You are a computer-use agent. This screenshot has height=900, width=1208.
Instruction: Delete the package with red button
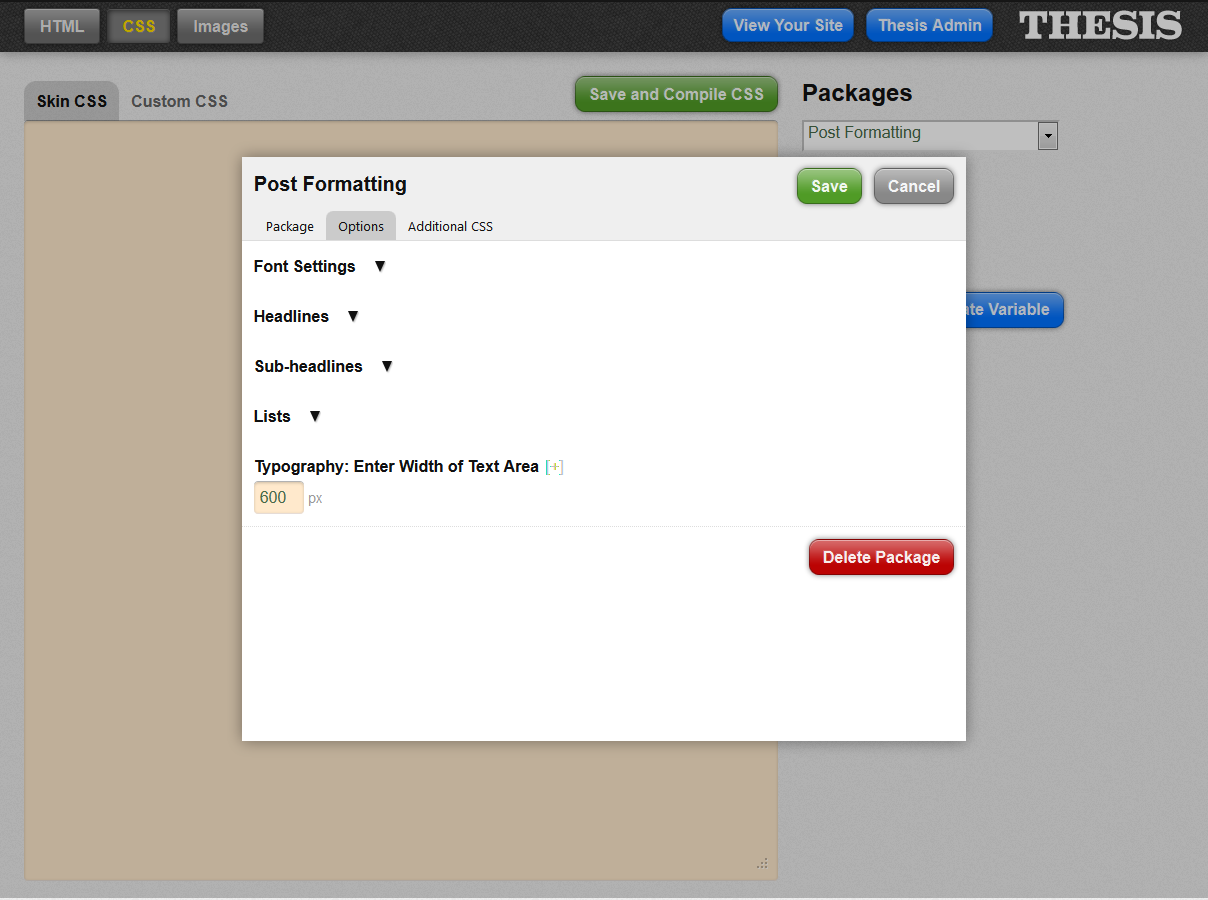click(881, 557)
